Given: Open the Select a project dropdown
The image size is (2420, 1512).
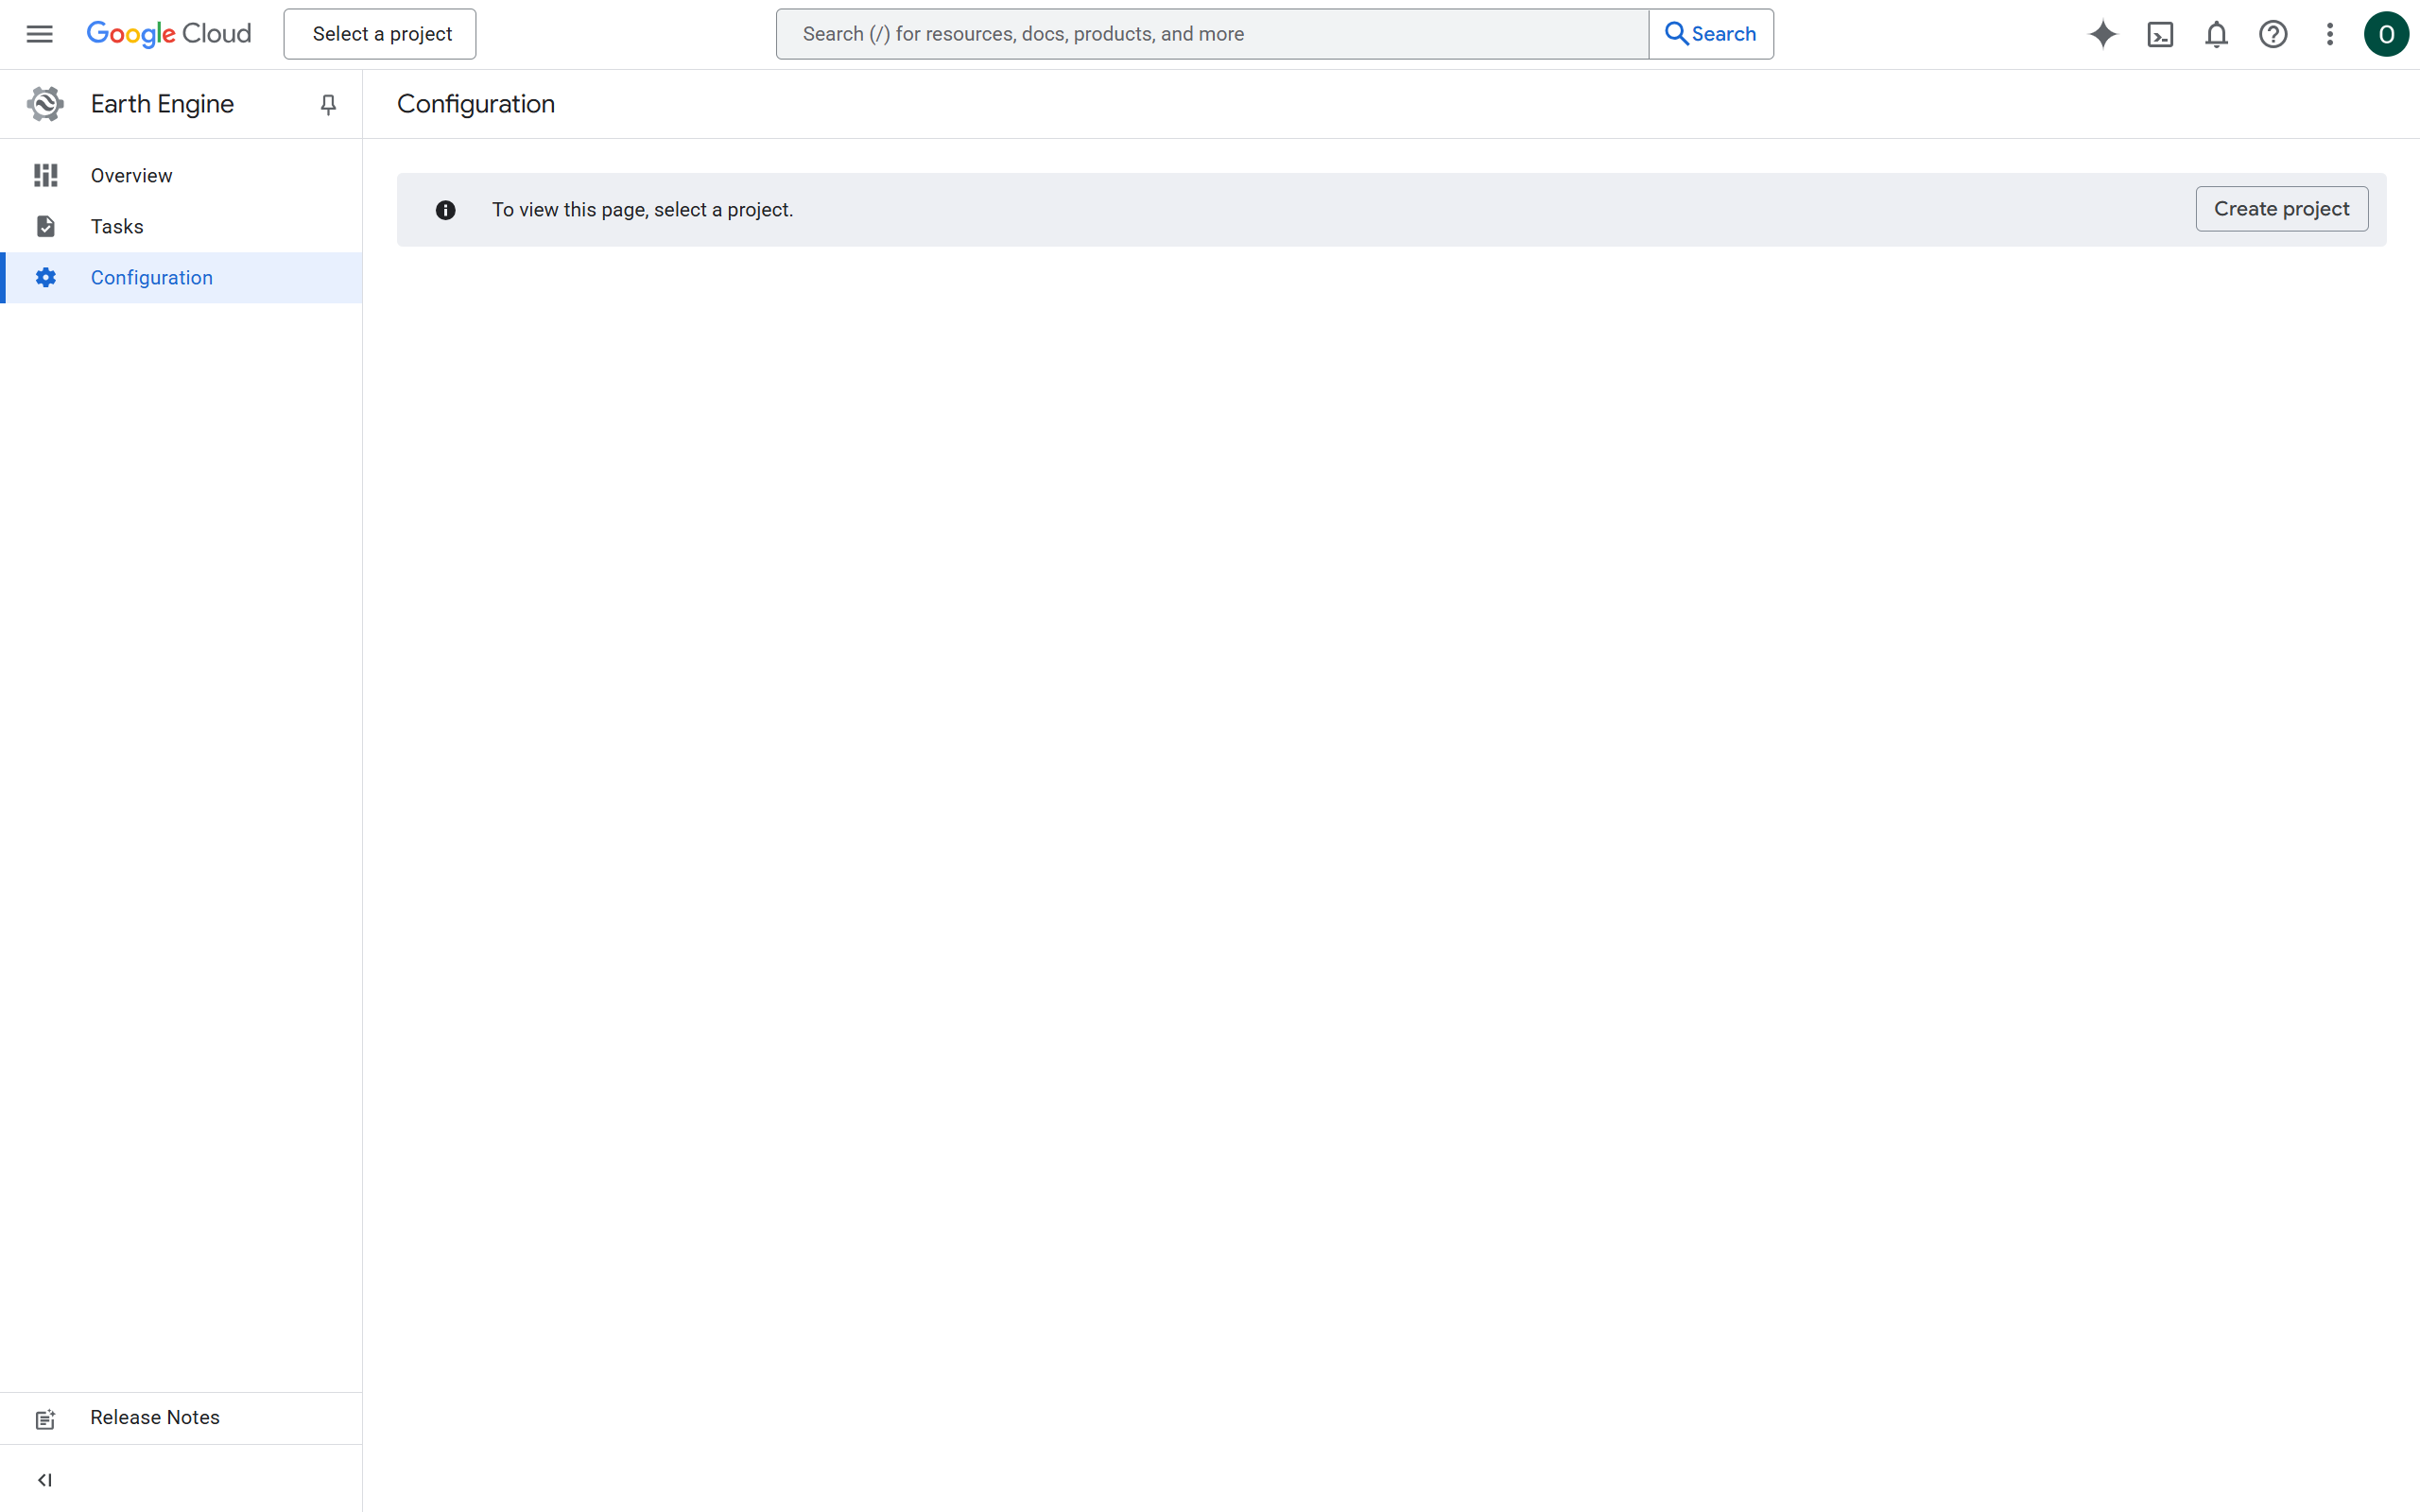Looking at the screenshot, I should [379, 33].
